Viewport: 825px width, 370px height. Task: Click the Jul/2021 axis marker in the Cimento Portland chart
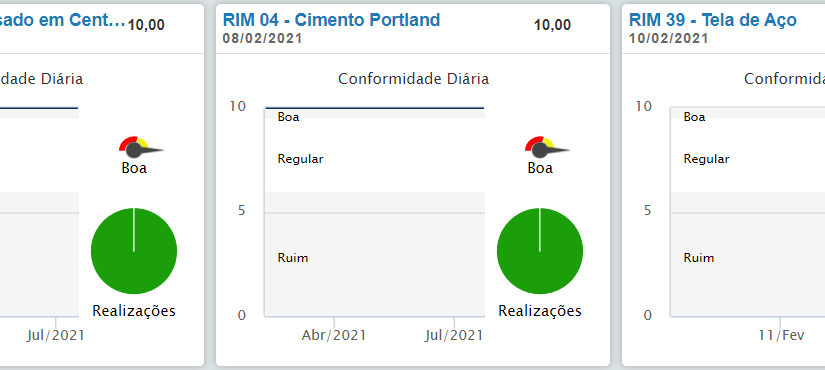pyautogui.click(x=454, y=335)
